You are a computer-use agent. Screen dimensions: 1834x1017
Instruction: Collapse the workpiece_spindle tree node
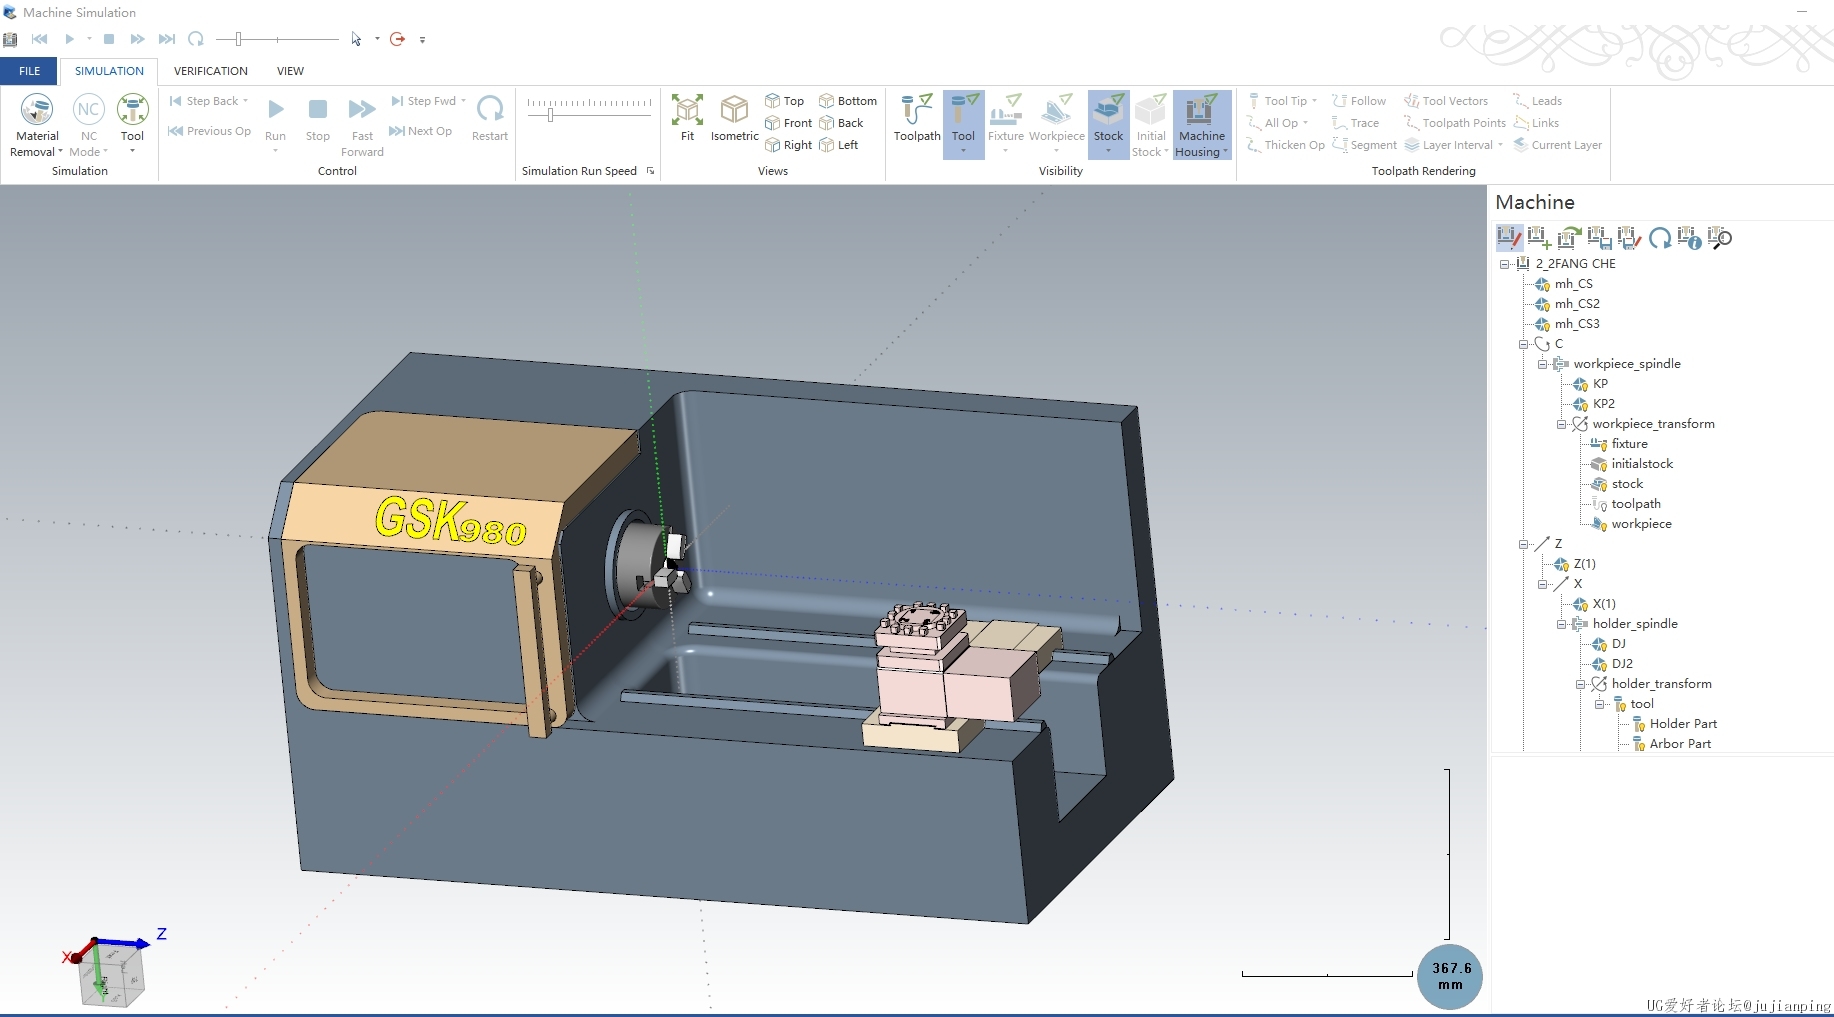[x=1542, y=364]
